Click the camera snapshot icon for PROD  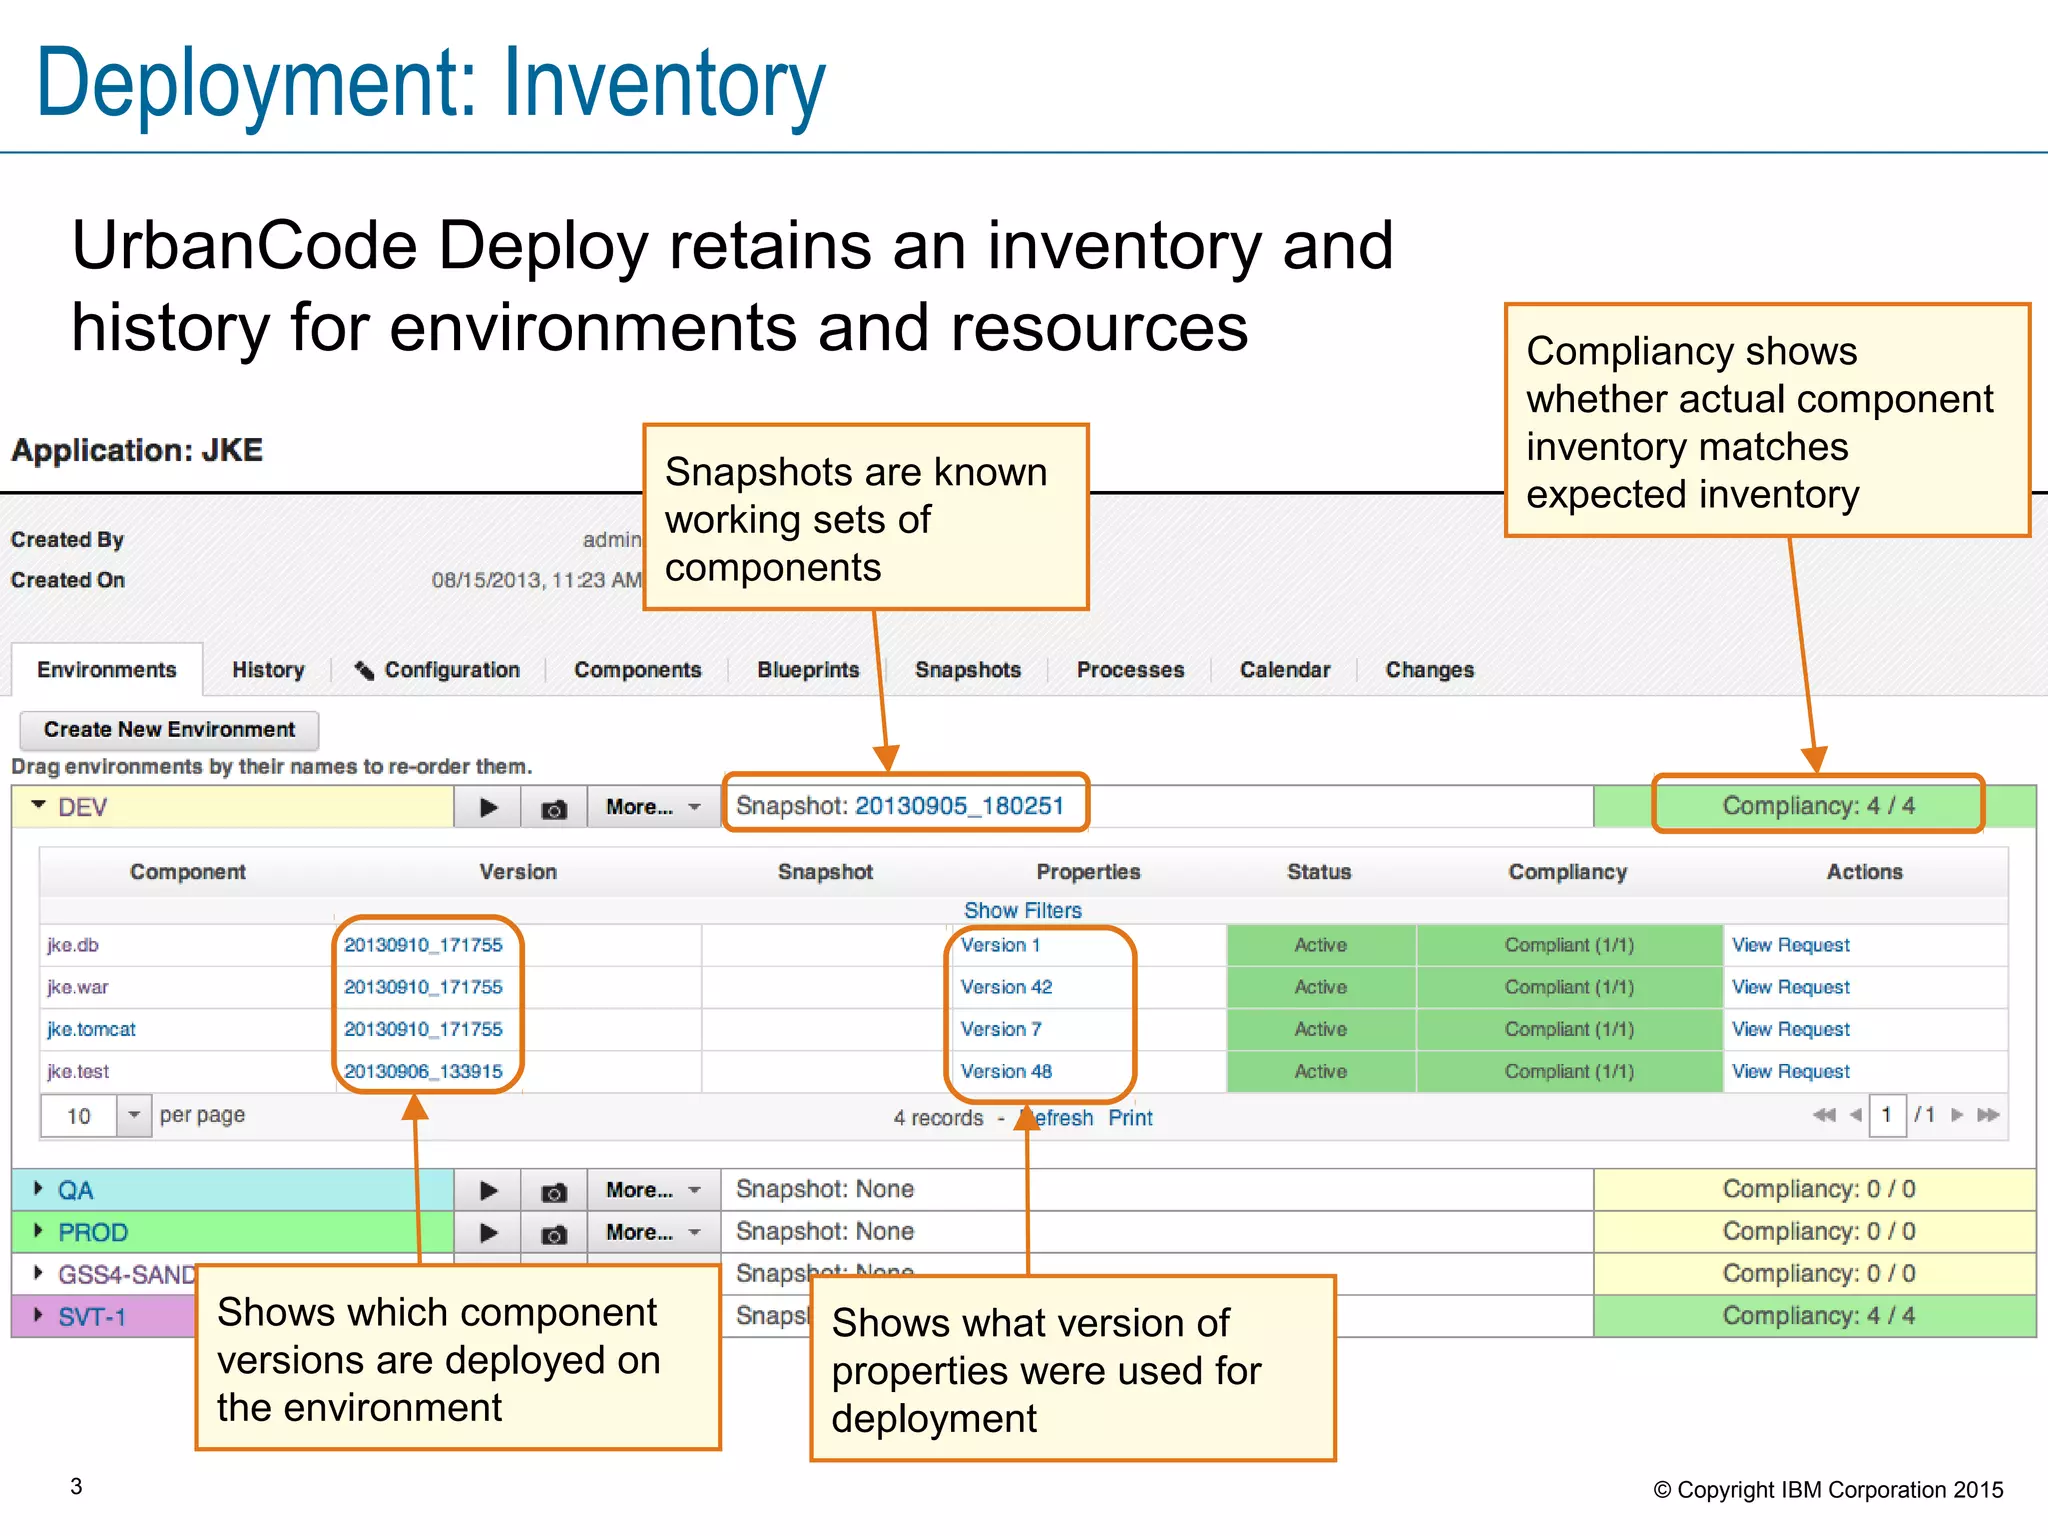[553, 1233]
